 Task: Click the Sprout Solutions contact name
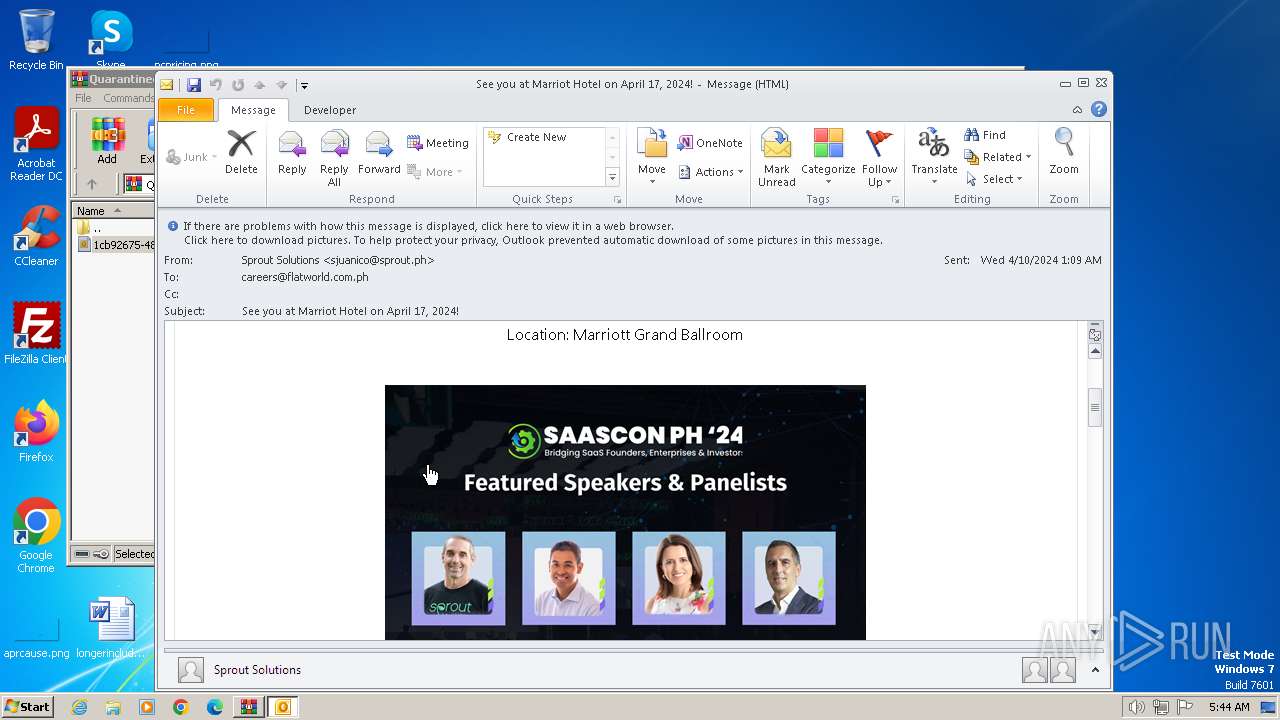[x=257, y=670]
